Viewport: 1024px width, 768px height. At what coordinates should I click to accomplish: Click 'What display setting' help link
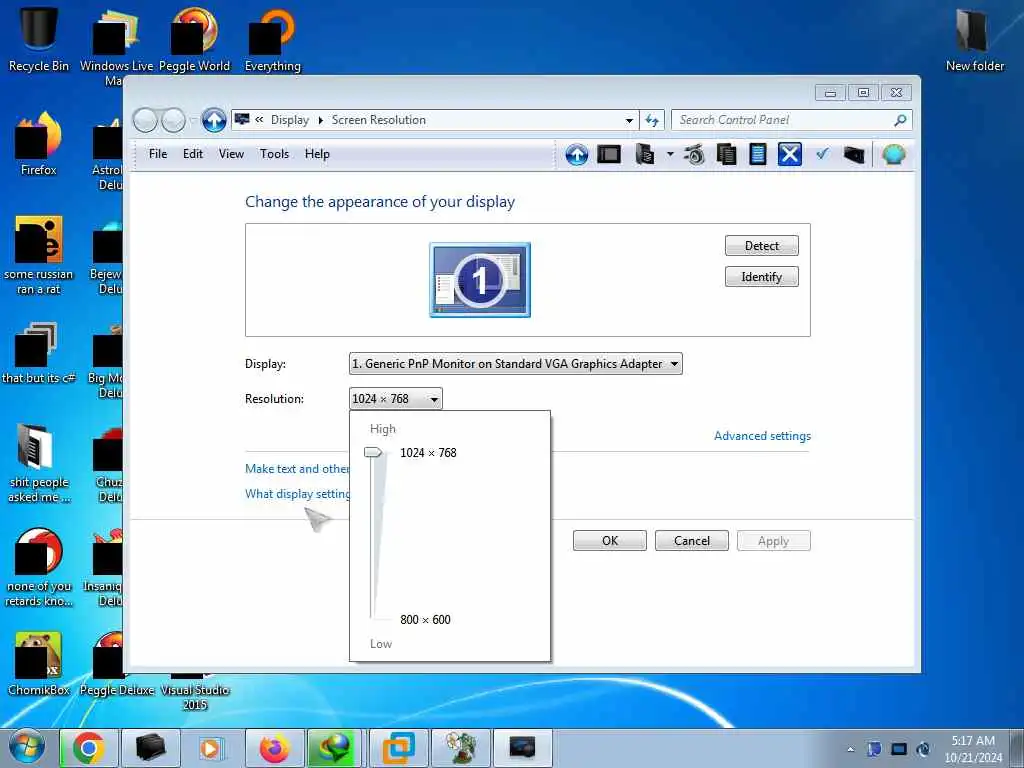297,494
